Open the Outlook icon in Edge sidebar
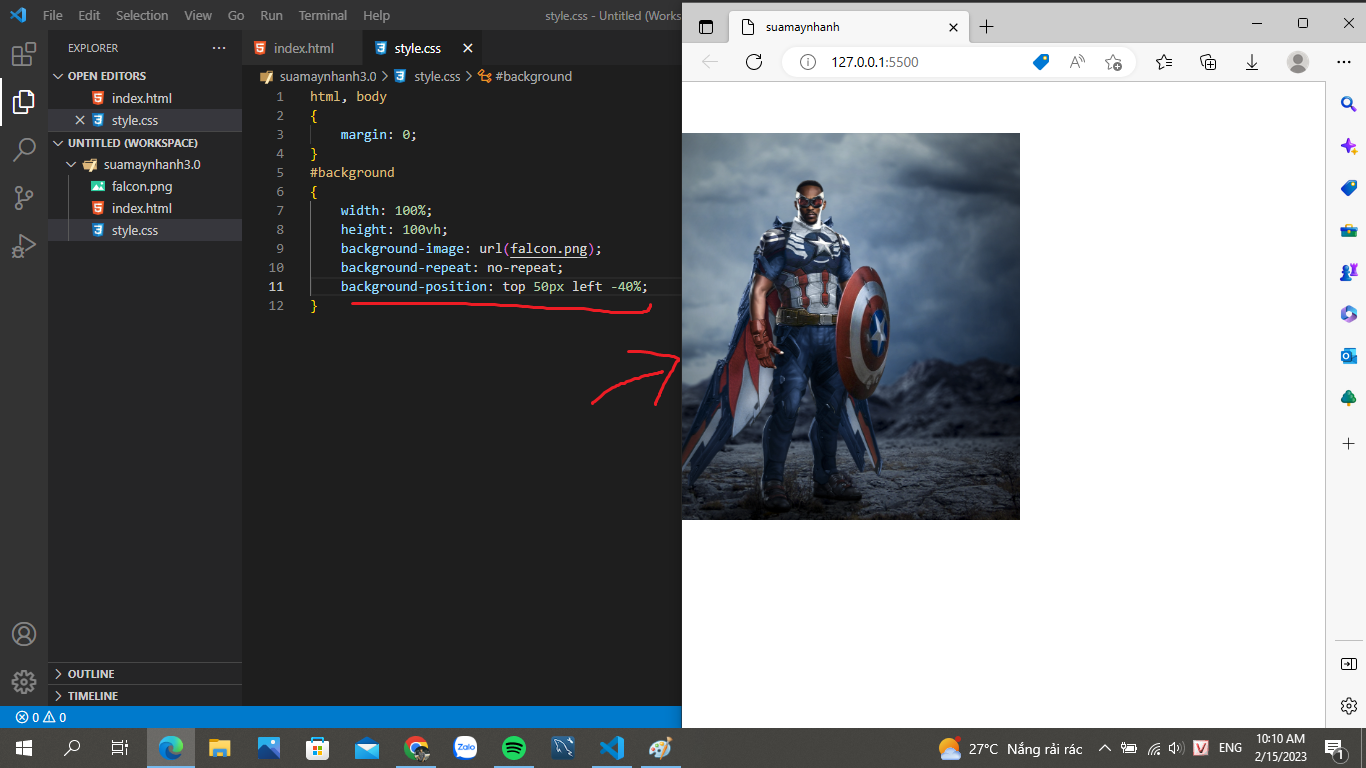 1348,356
